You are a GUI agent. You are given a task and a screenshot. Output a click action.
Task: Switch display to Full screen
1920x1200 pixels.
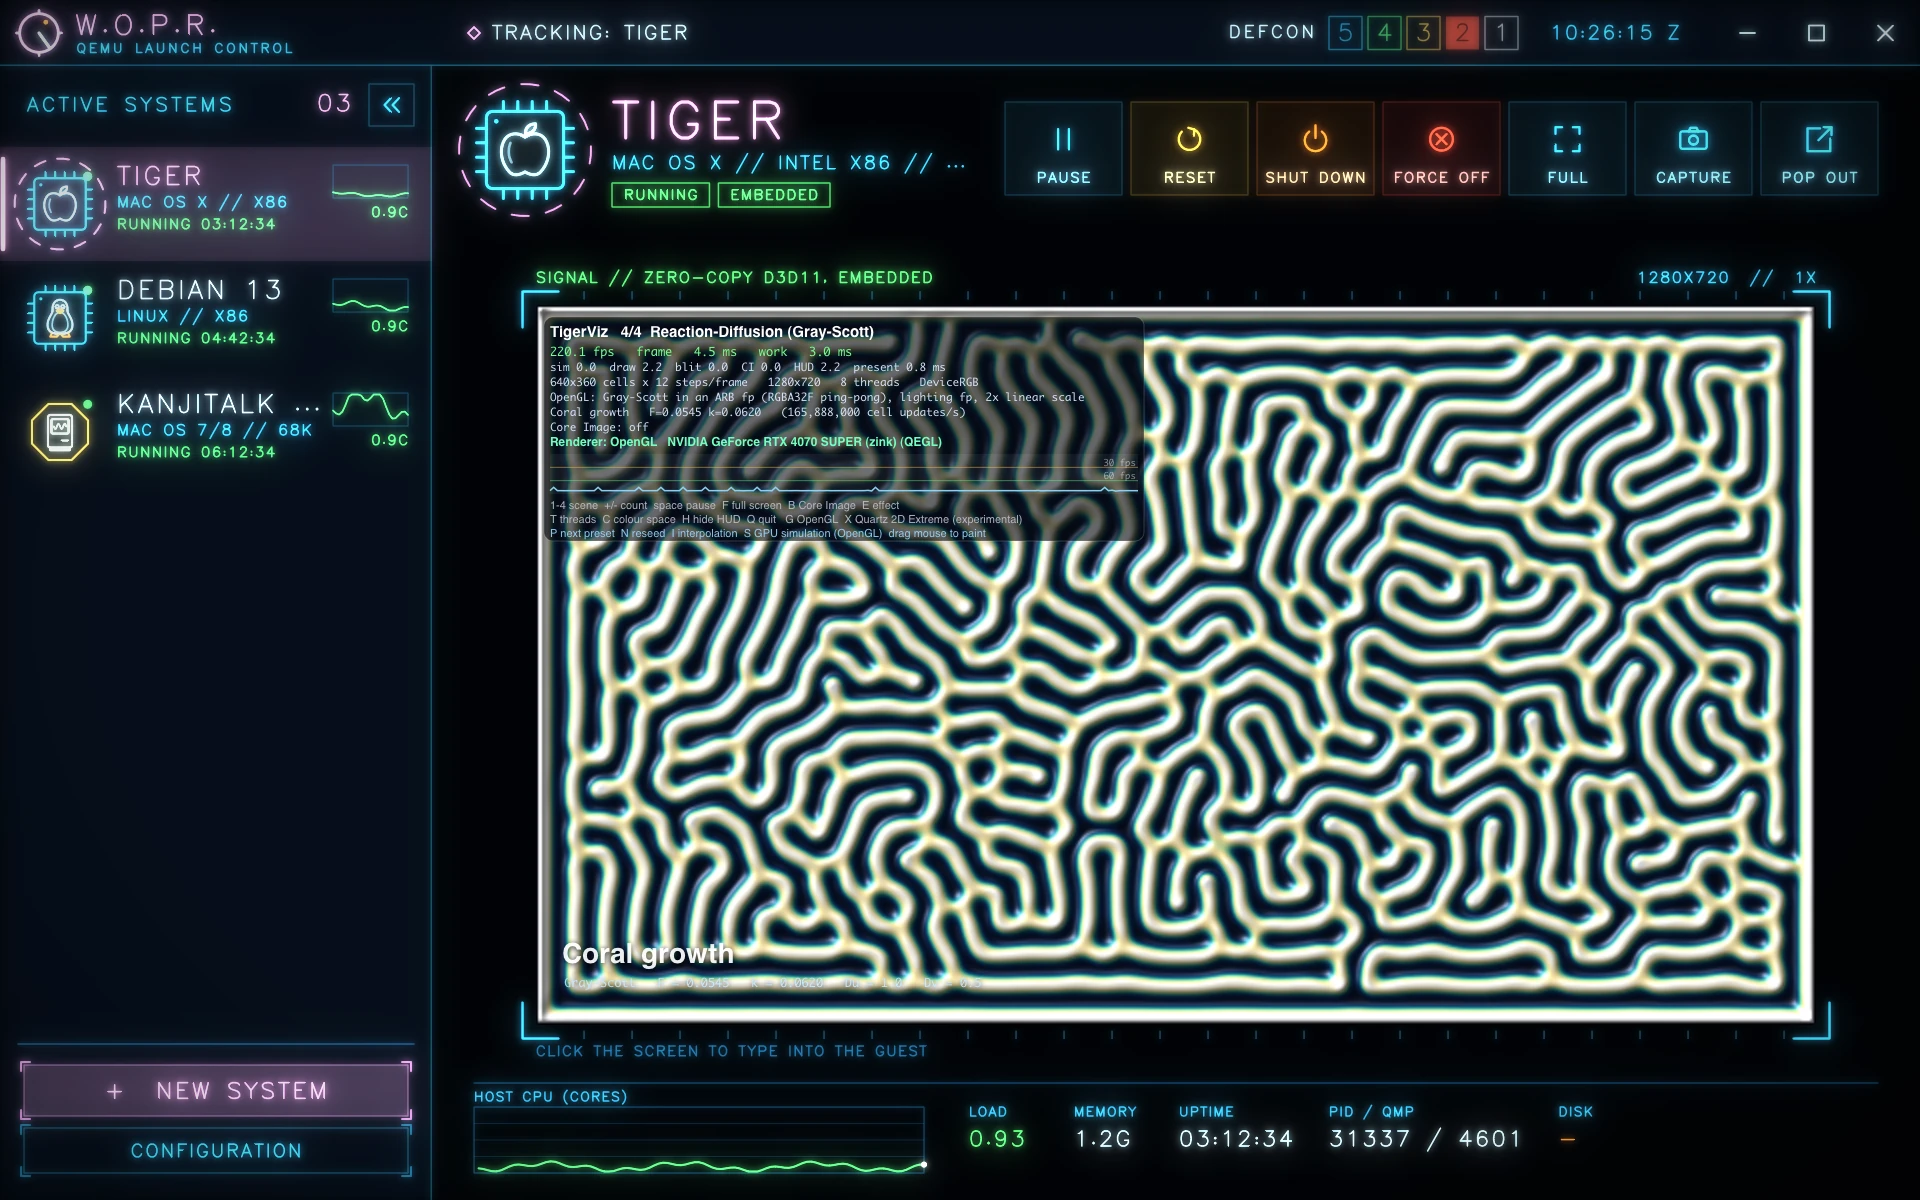point(1567,149)
